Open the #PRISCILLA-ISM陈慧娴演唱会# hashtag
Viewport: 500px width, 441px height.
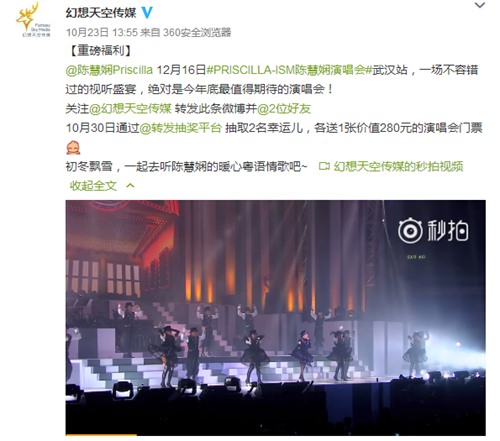coord(289,70)
